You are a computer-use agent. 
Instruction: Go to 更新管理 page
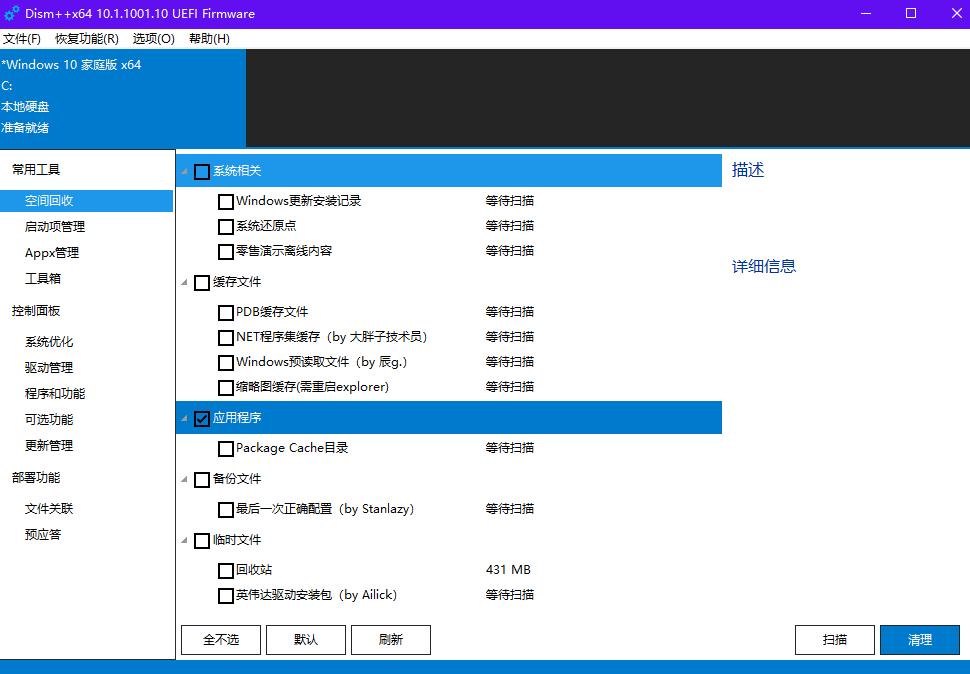coord(49,446)
